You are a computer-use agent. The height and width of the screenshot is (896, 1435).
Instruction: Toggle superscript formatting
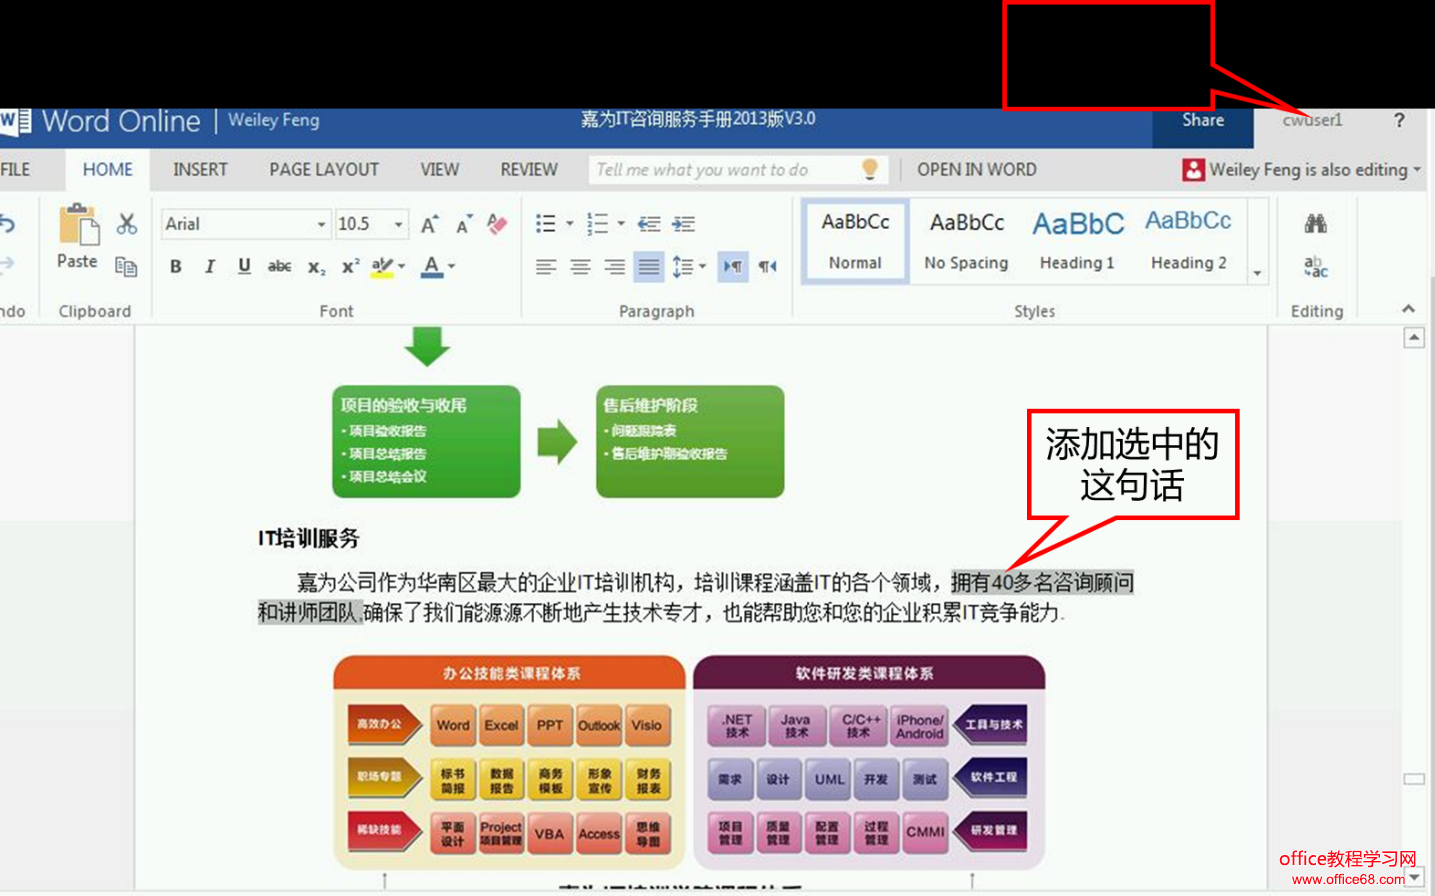pyautogui.click(x=350, y=266)
